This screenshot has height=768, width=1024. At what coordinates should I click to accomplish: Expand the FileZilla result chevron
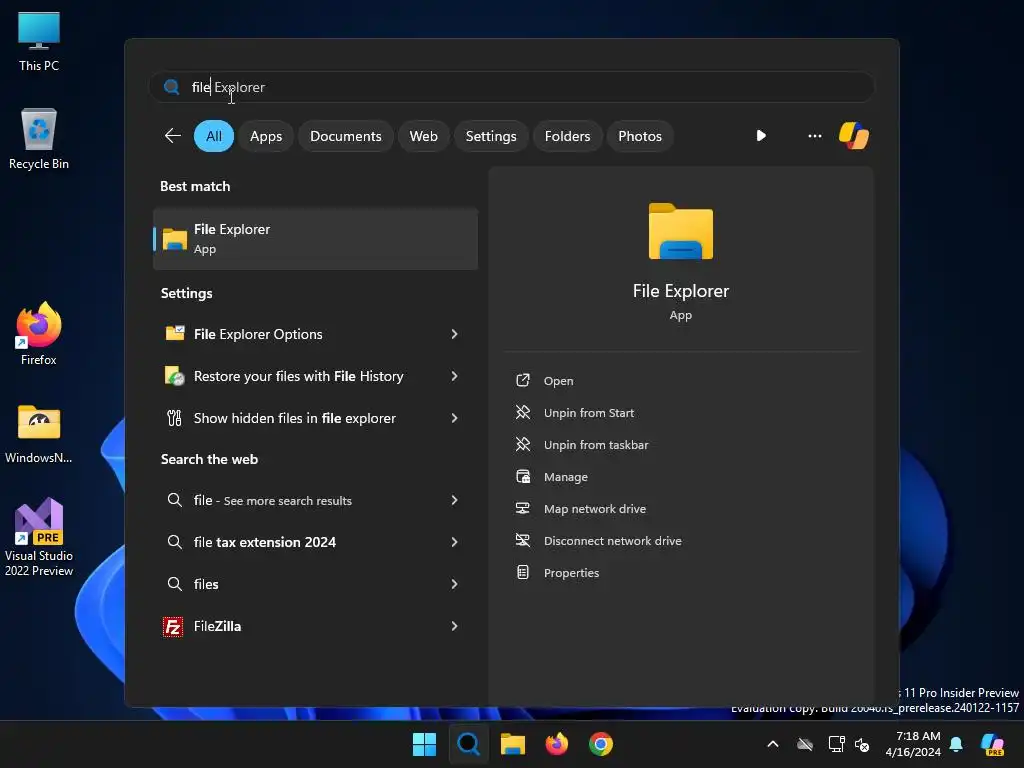click(455, 626)
